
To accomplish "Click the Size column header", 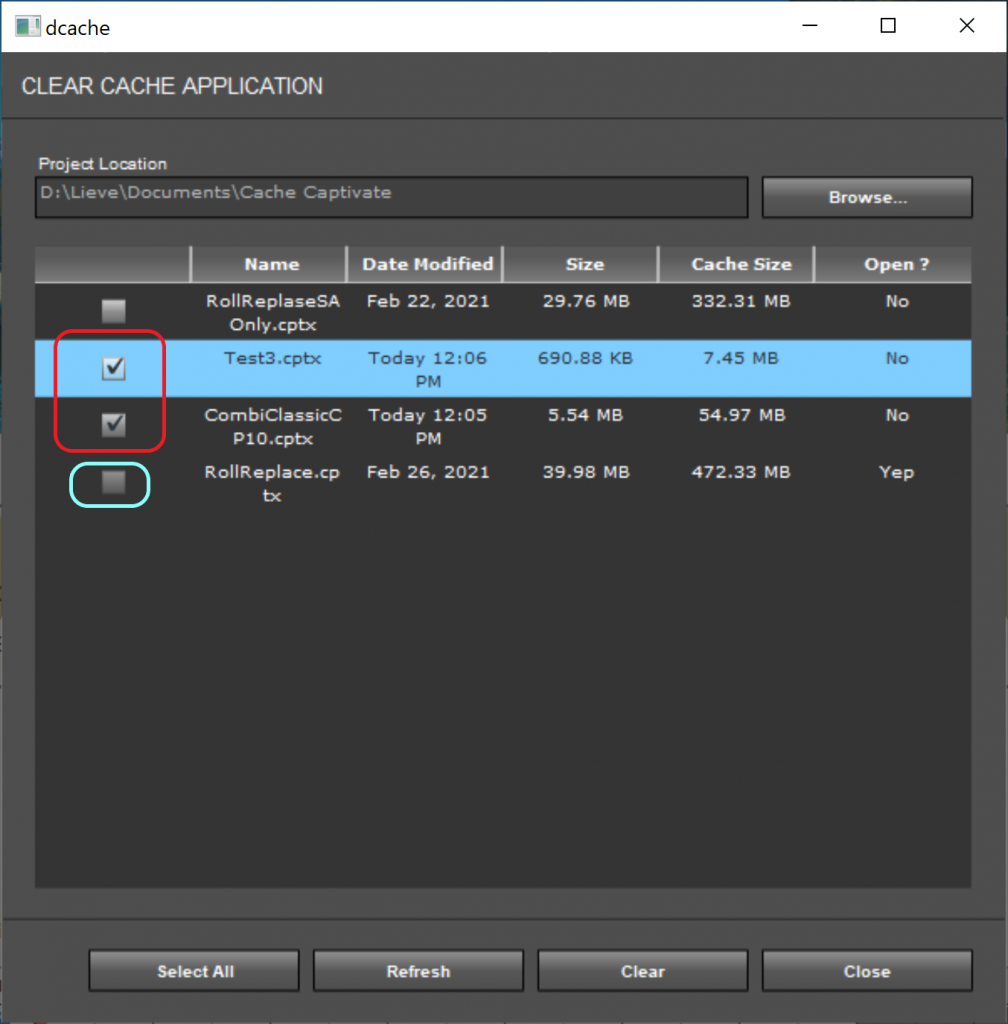I will pyautogui.click(x=584, y=265).
